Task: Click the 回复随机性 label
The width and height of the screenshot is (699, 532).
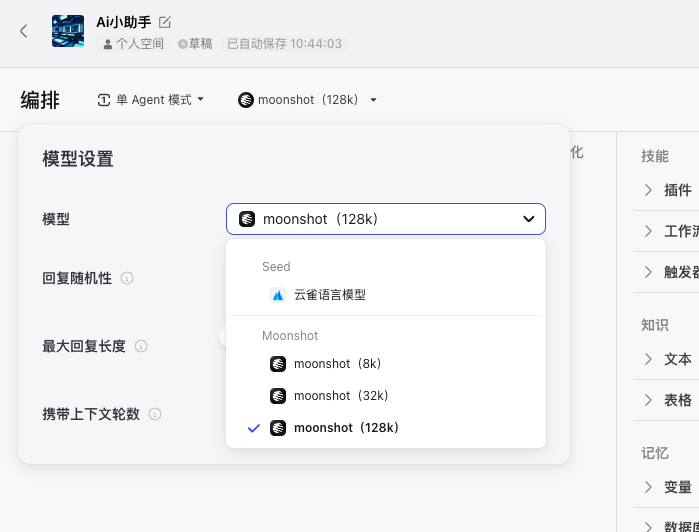Action: click(x=77, y=278)
